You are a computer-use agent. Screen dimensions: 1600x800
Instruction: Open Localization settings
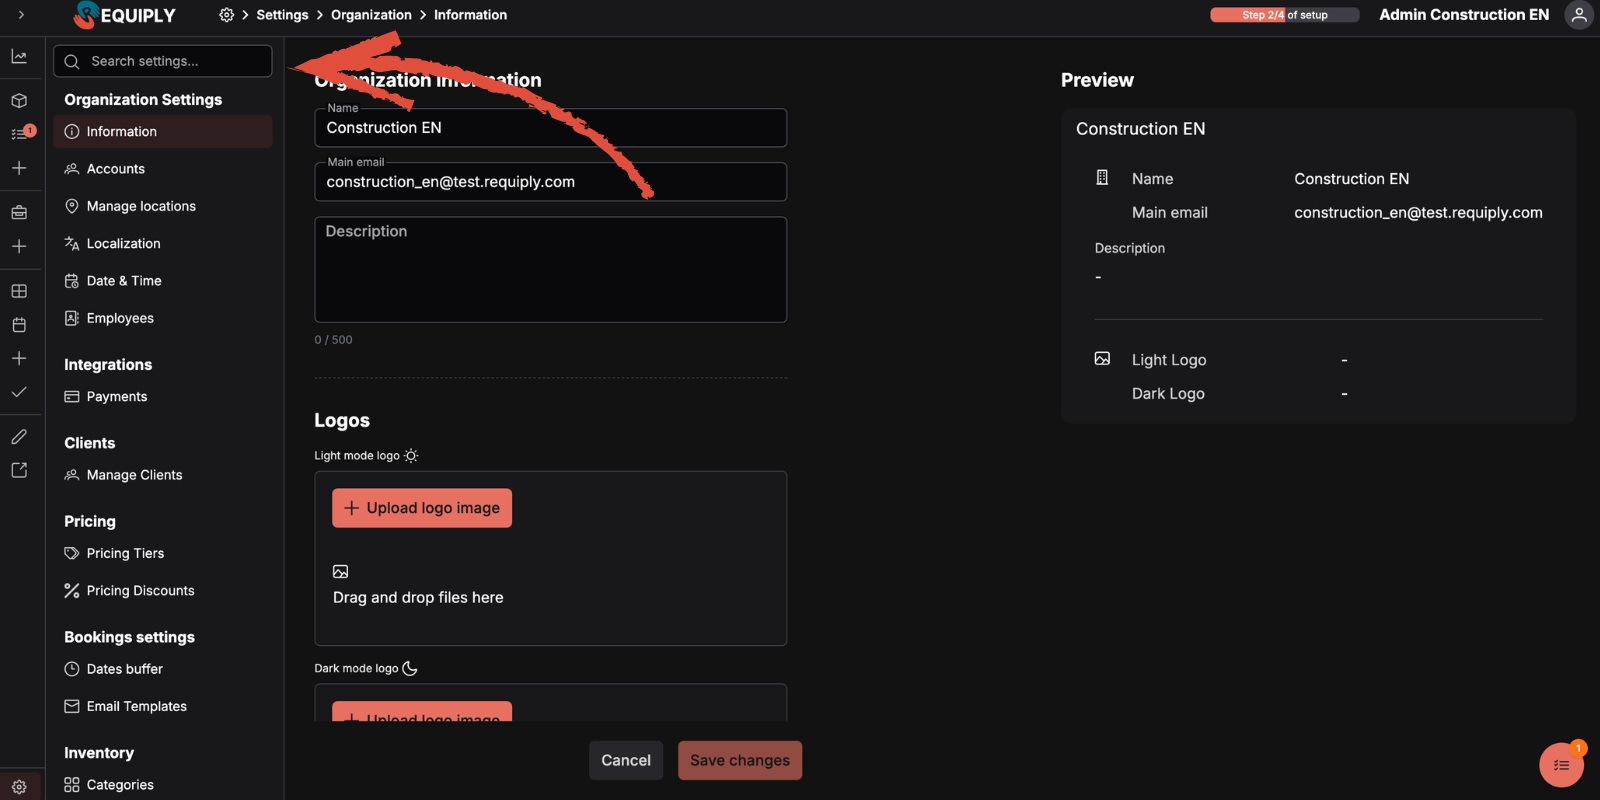tap(163, 243)
